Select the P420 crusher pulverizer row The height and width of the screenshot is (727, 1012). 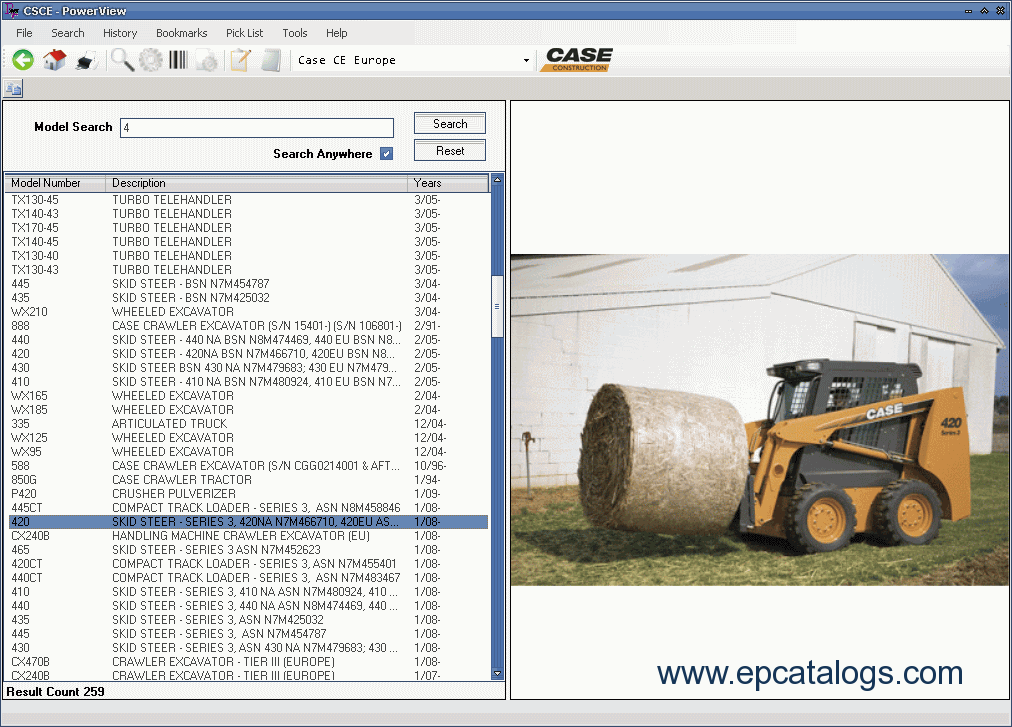248,494
